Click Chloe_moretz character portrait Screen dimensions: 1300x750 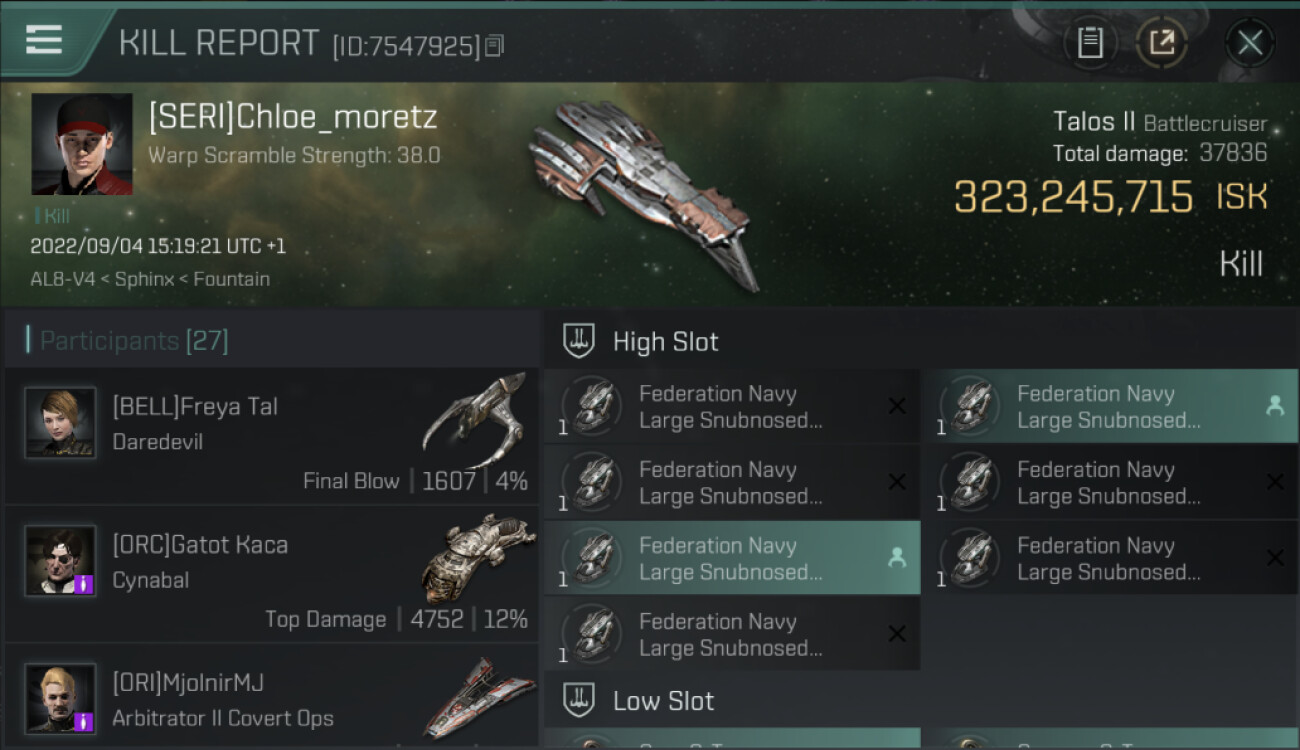pos(82,144)
